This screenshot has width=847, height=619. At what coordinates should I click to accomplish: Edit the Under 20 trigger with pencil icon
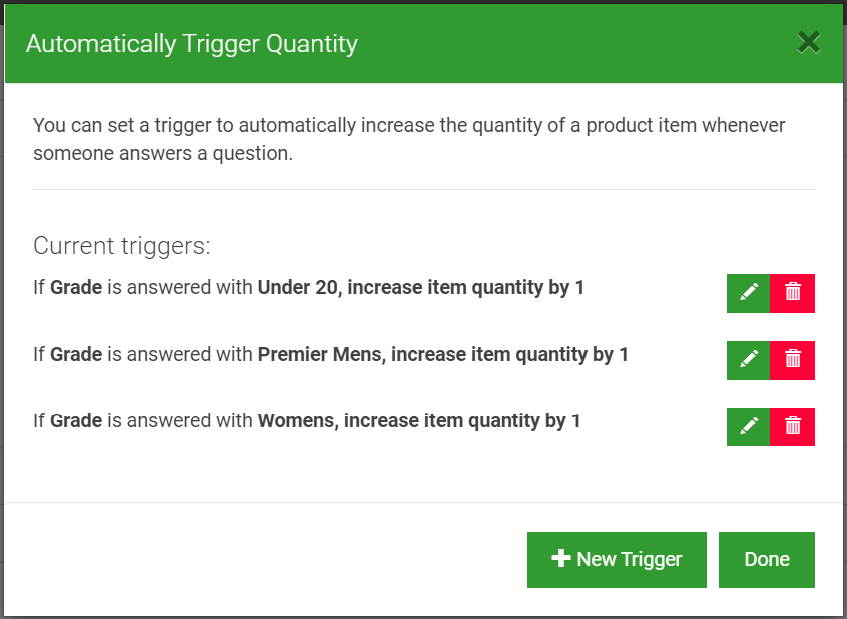point(748,293)
